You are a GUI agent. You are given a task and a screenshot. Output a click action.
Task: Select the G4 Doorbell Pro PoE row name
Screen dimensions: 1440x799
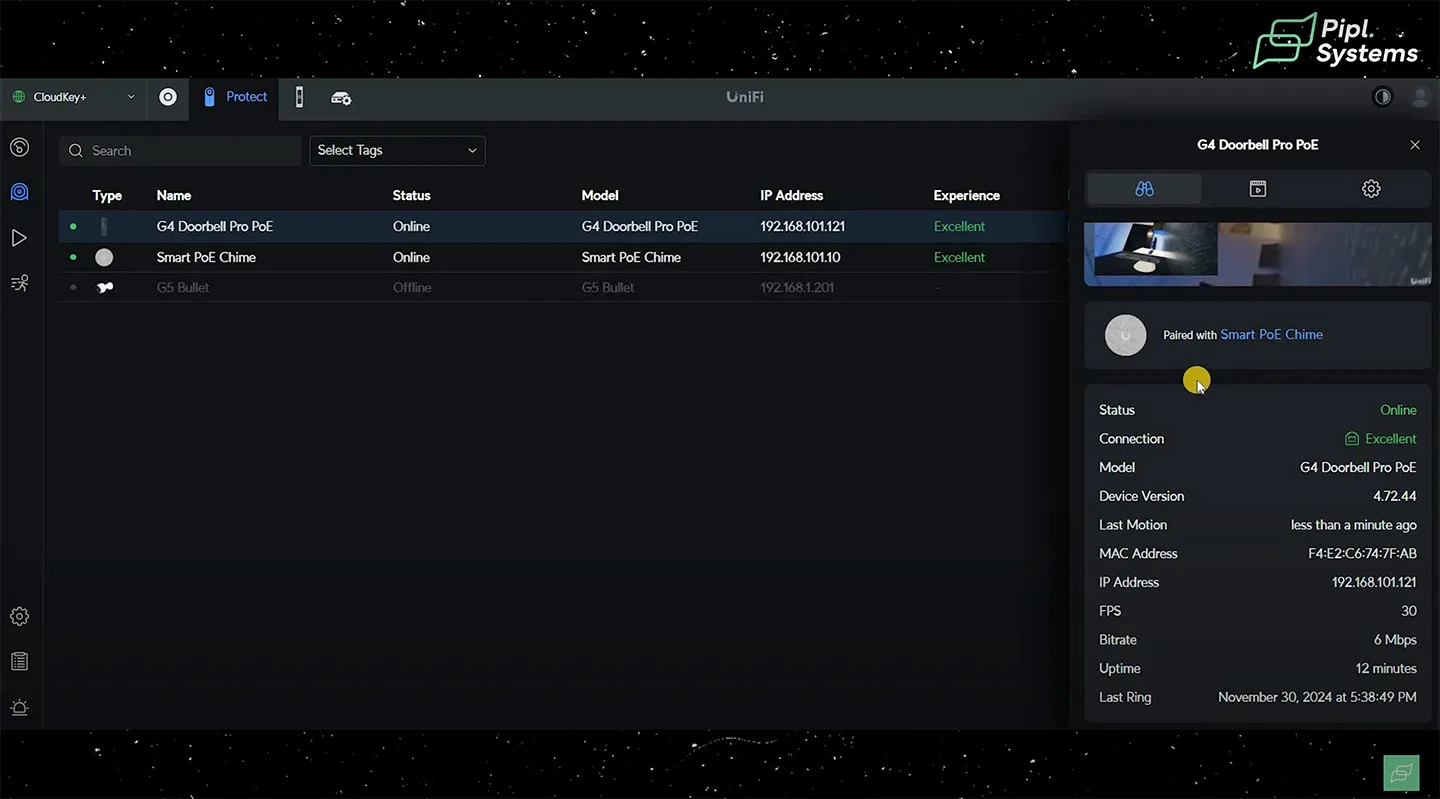click(x=215, y=227)
